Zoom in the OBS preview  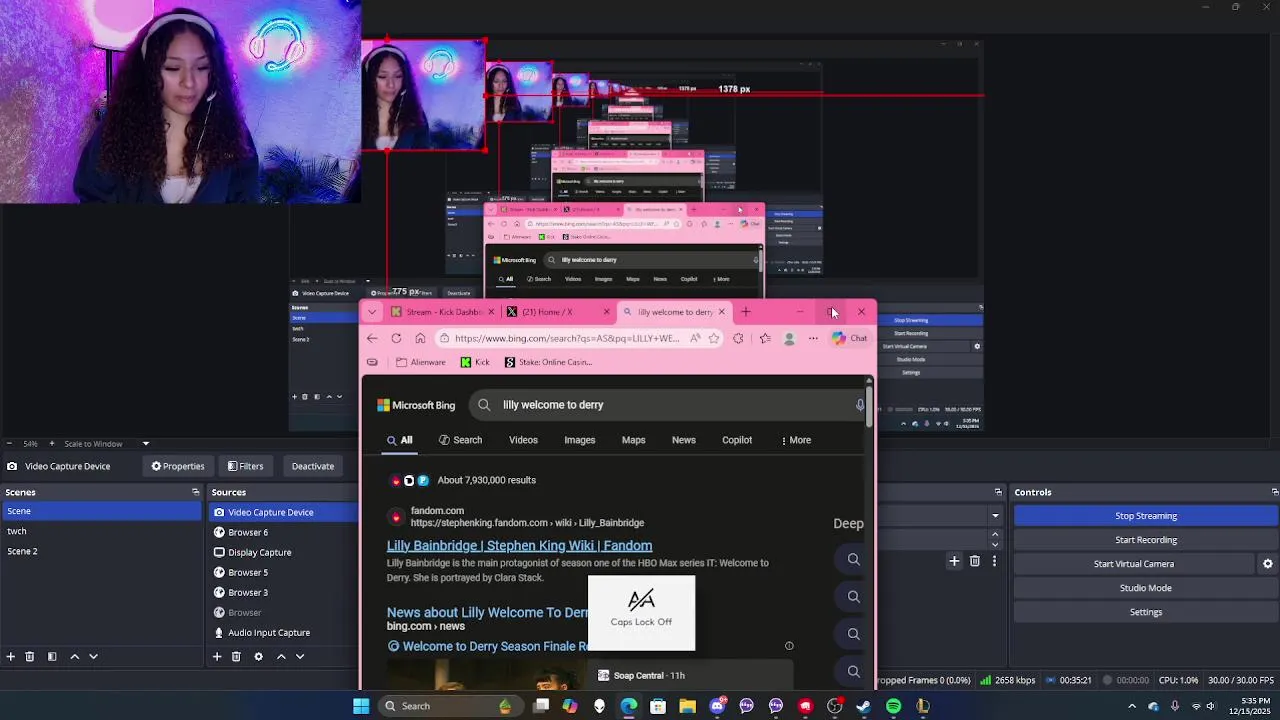click(x=53, y=443)
